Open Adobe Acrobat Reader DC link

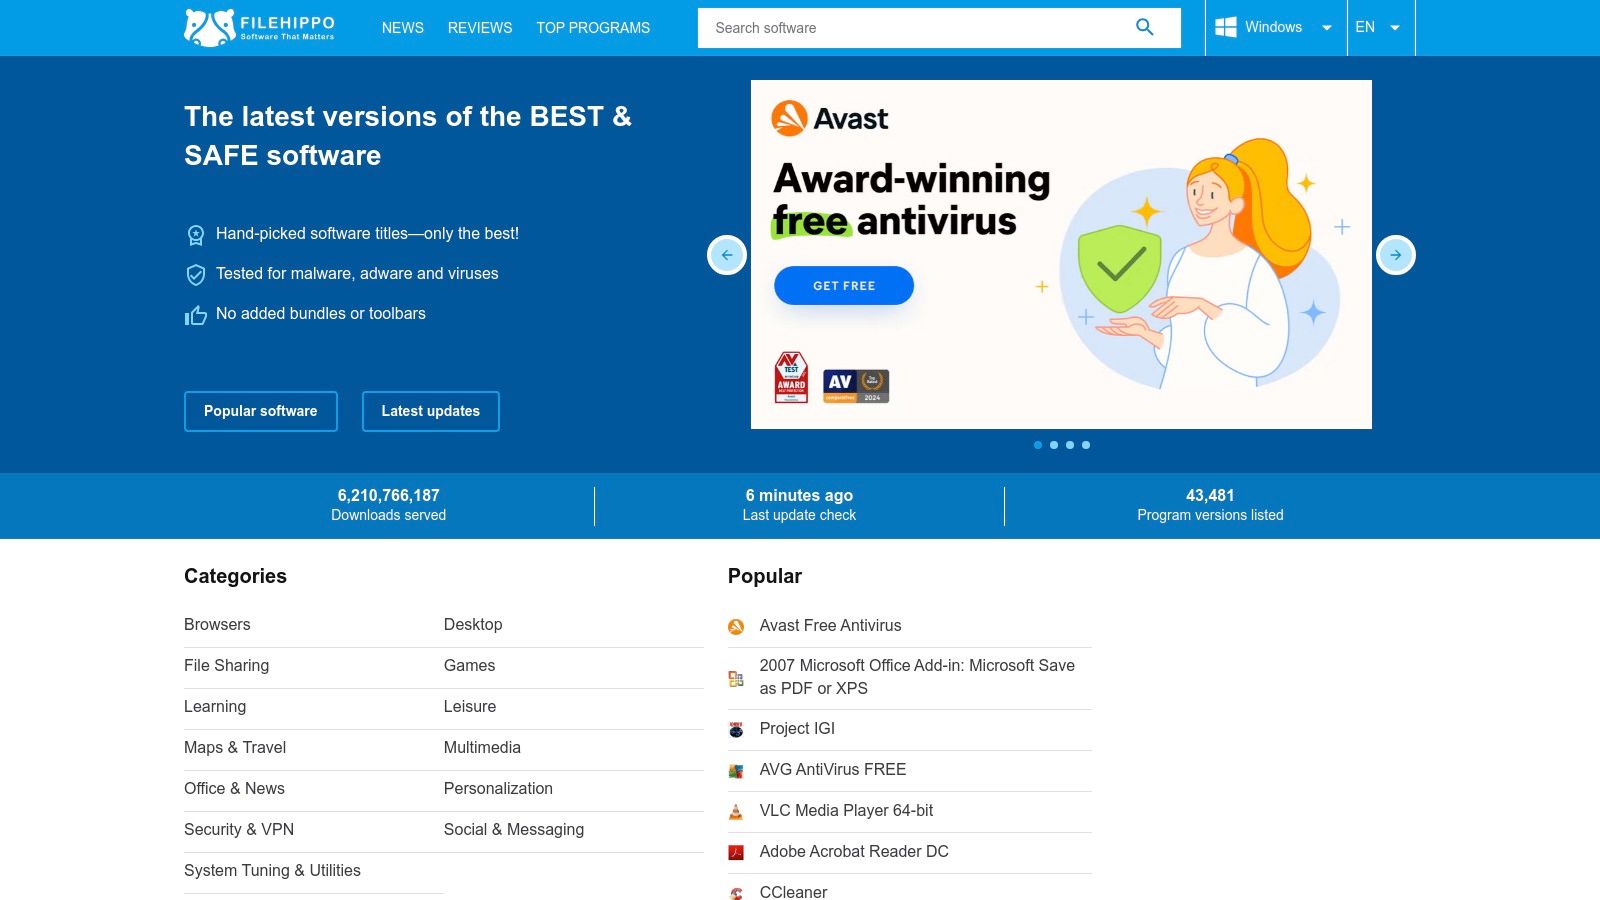tap(854, 851)
